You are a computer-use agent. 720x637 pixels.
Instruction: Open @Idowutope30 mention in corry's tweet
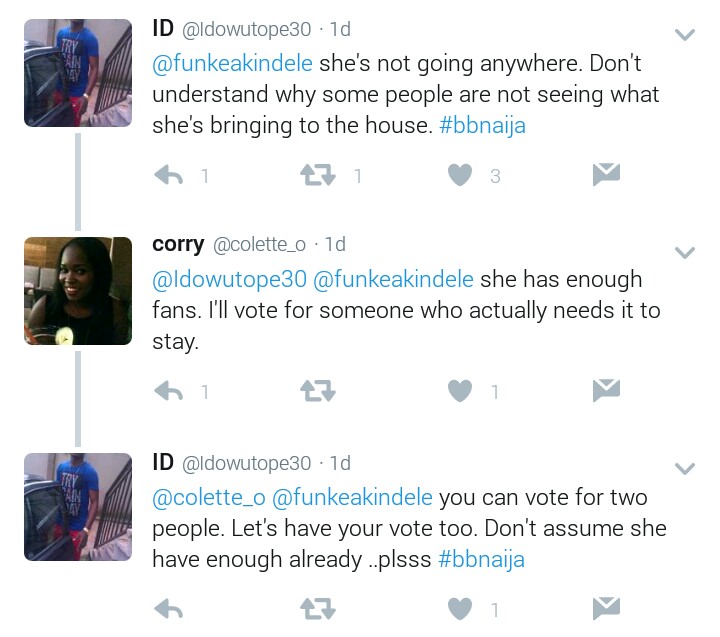[x=226, y=279]
